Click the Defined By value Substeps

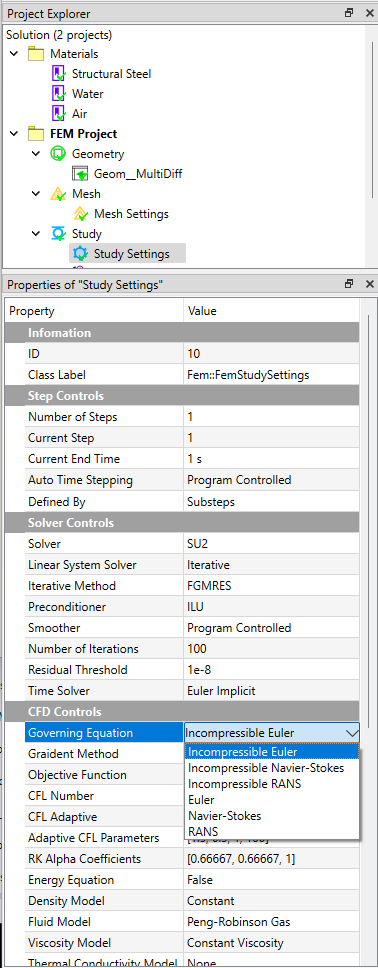pyautogui.click(x=272, y=502)
